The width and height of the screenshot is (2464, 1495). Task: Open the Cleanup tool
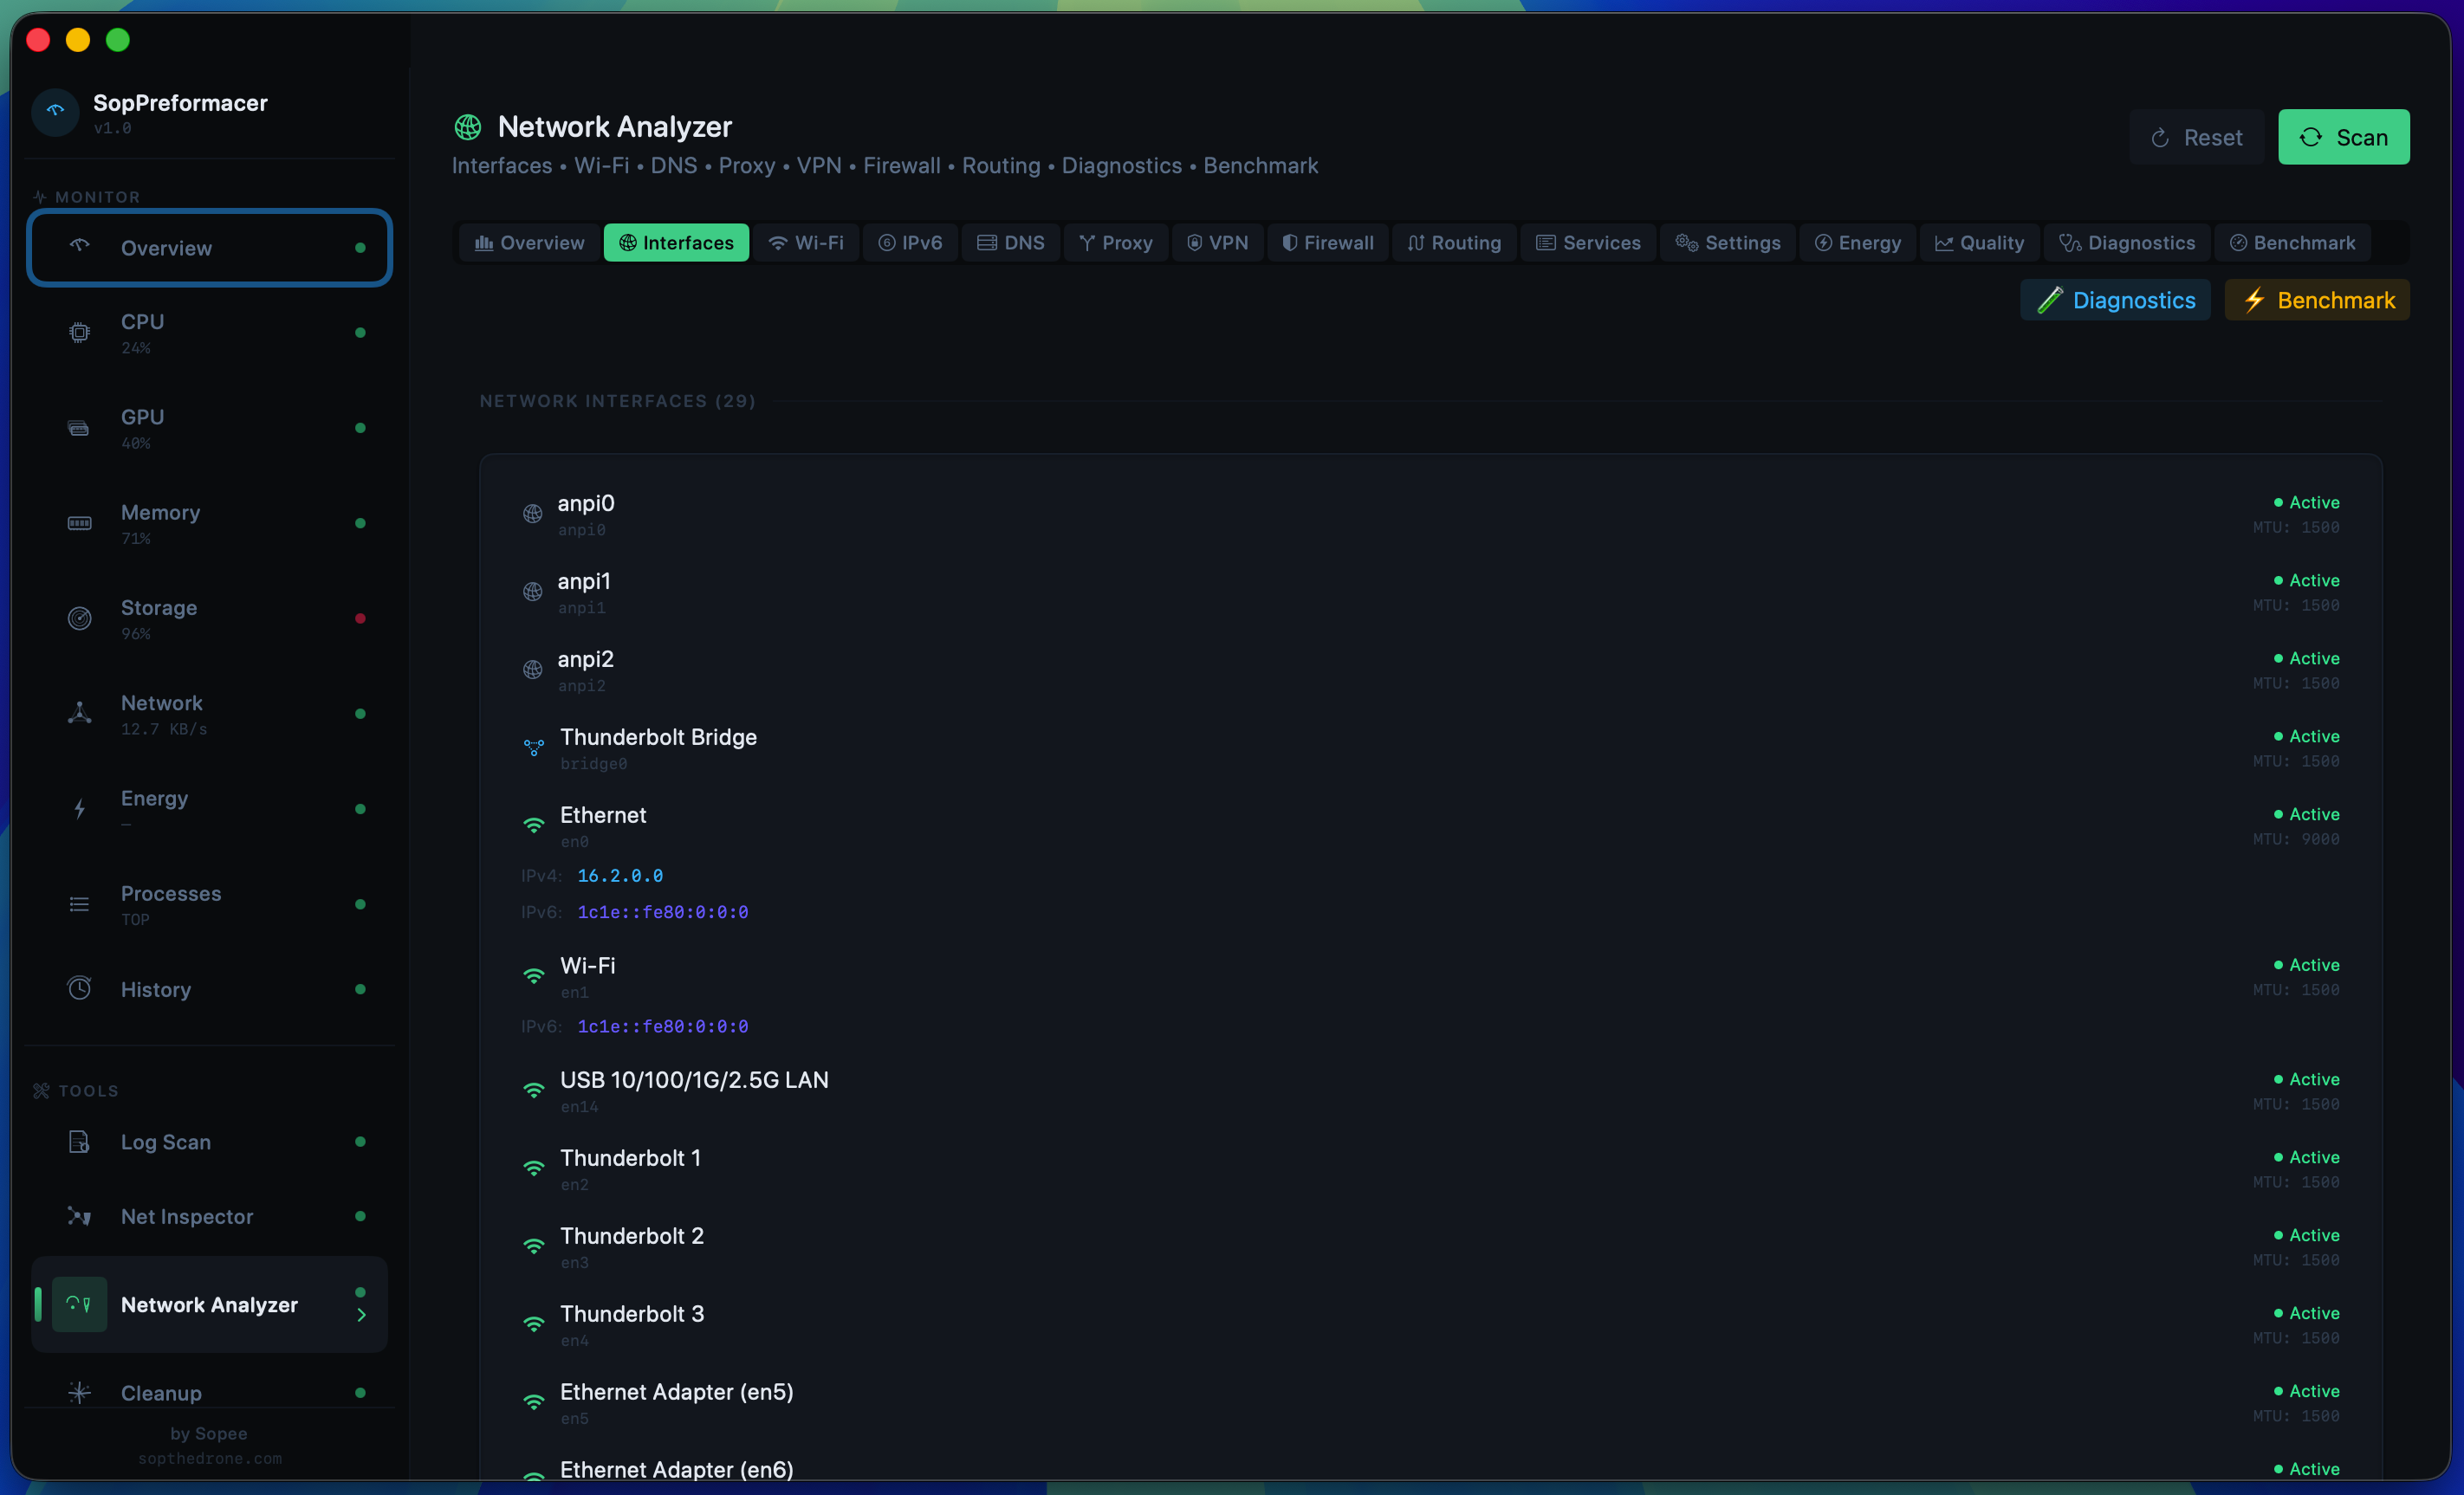coord(208,1392)
